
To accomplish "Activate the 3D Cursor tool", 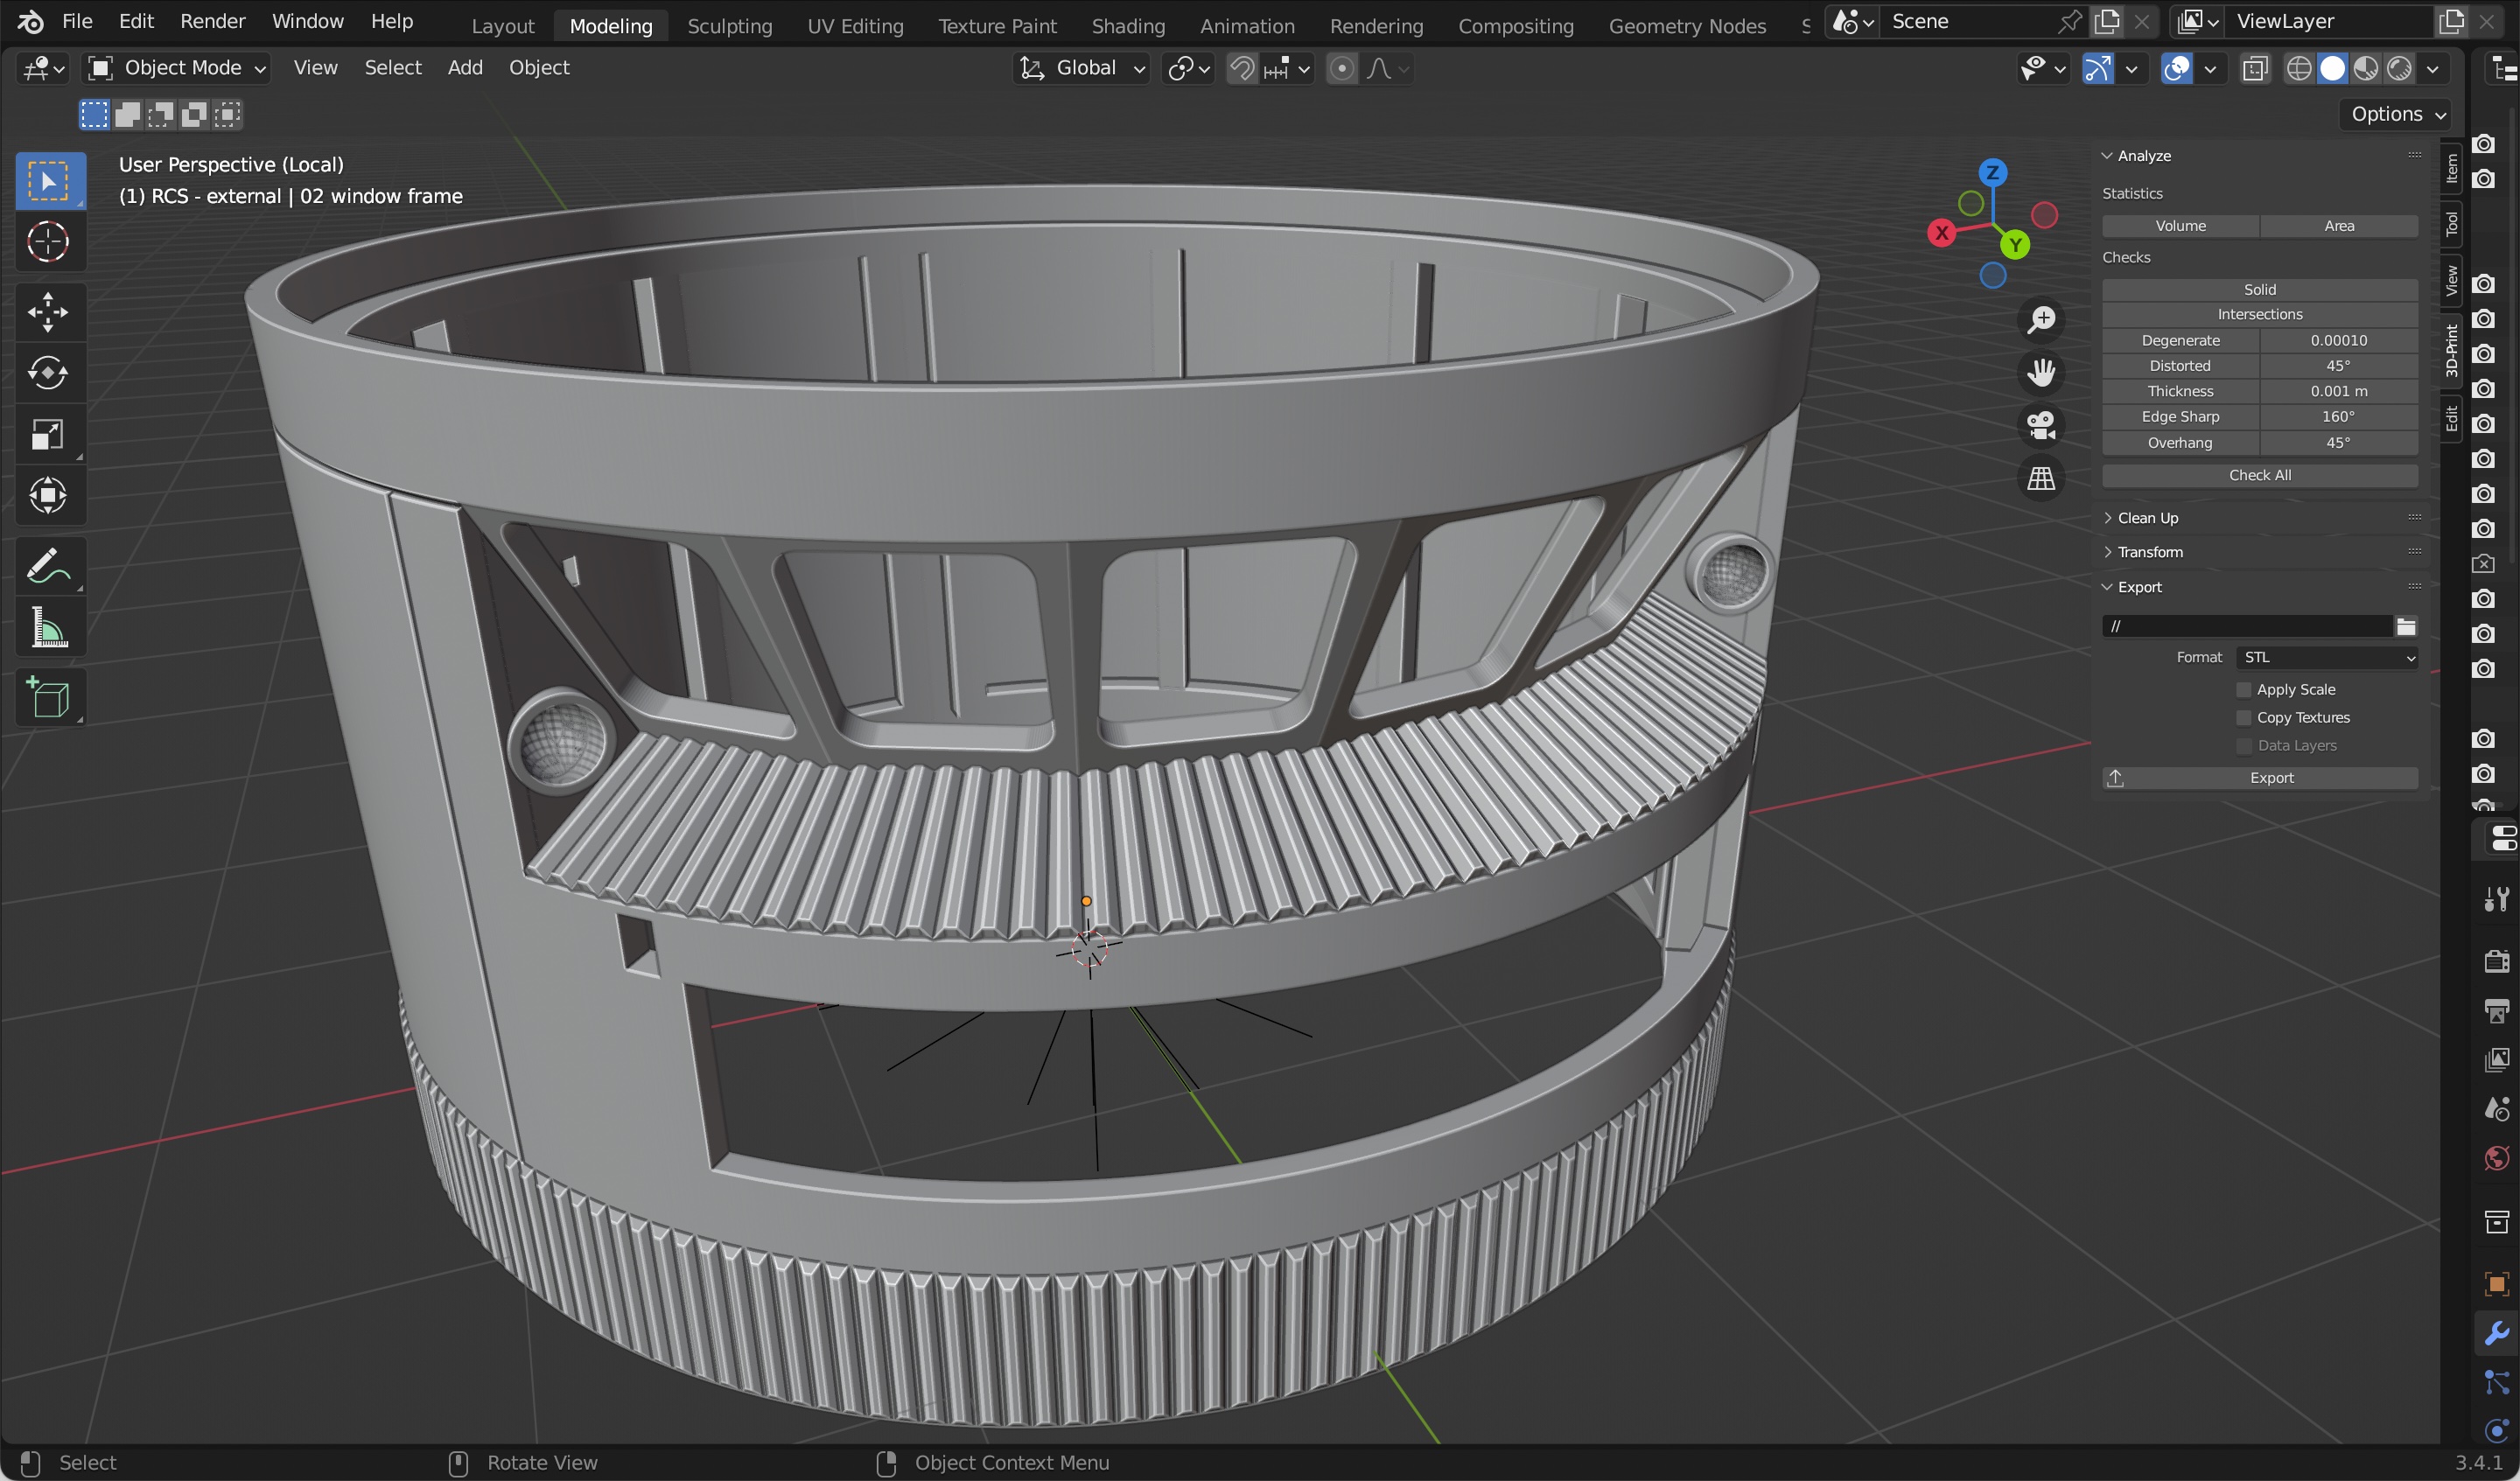I will click(x=49, y=242).
